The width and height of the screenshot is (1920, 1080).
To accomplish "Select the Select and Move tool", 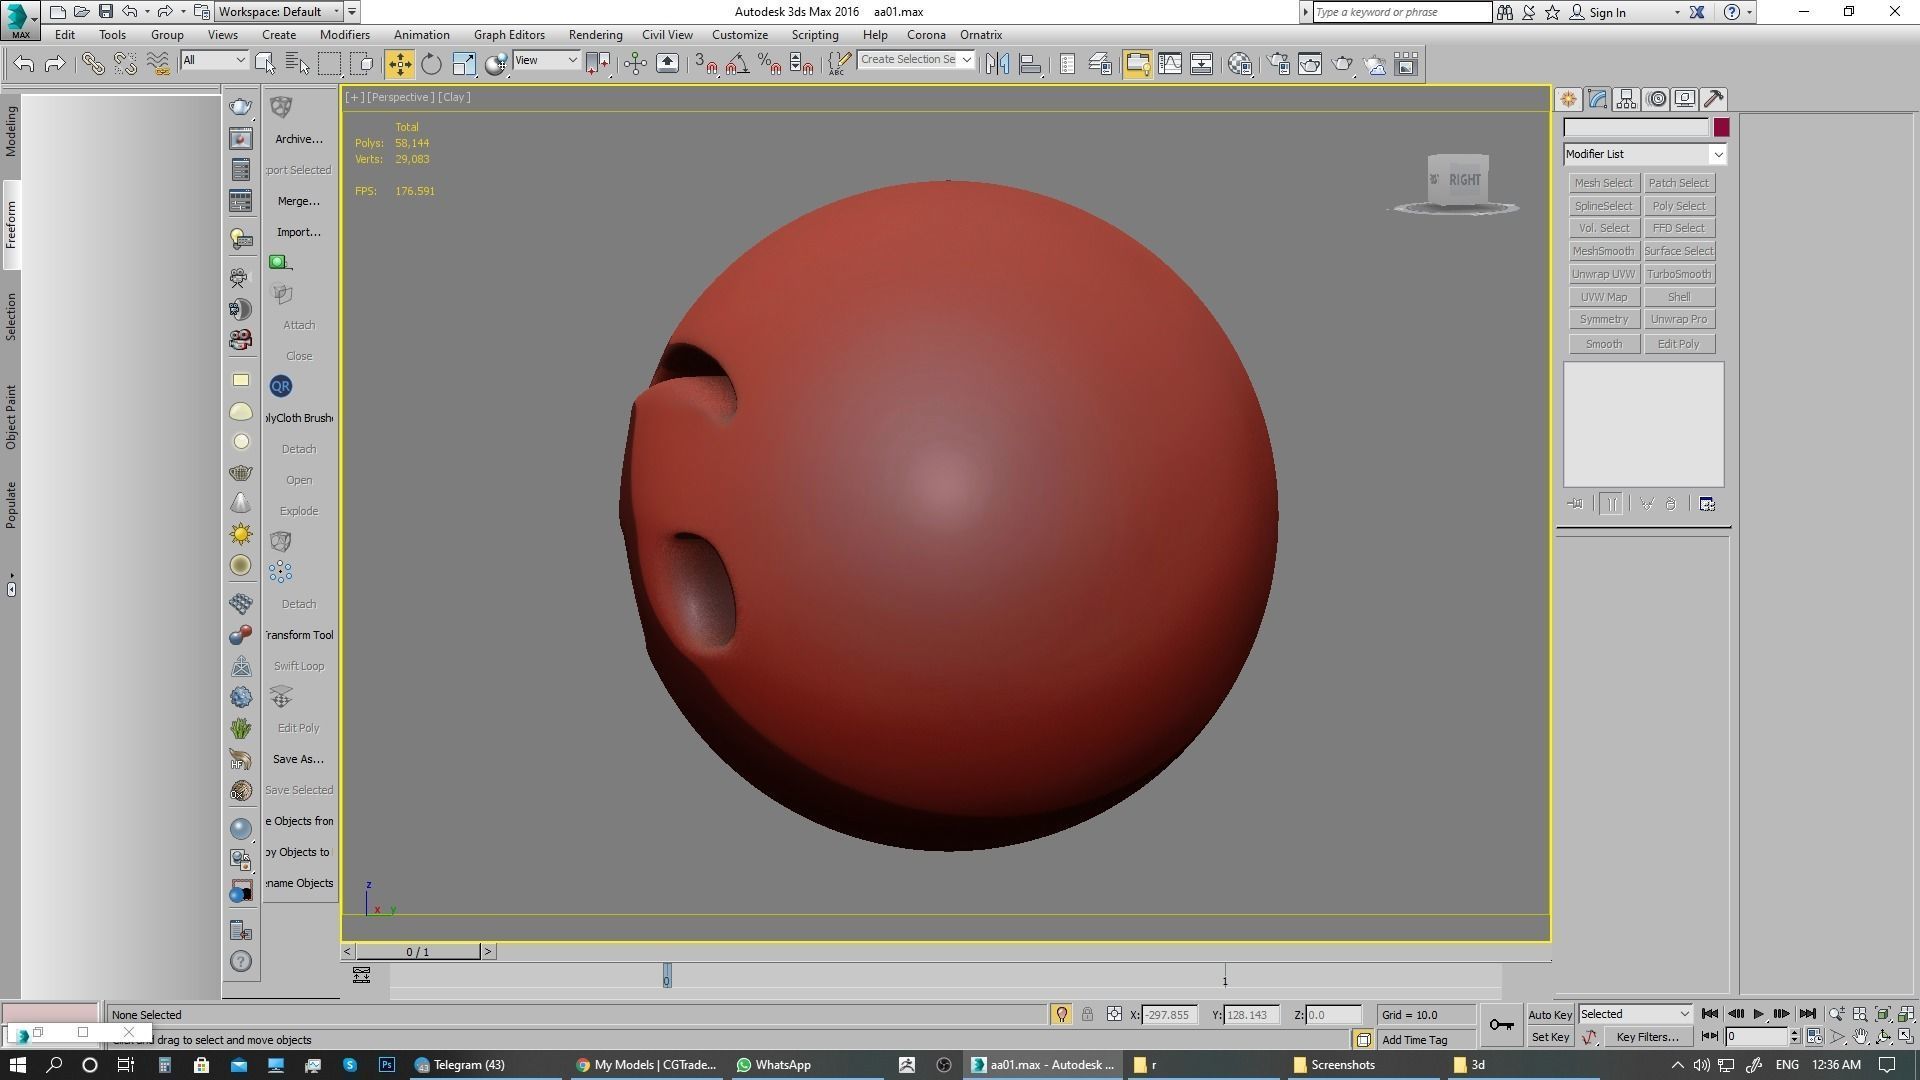I will (x=399, y=64).
